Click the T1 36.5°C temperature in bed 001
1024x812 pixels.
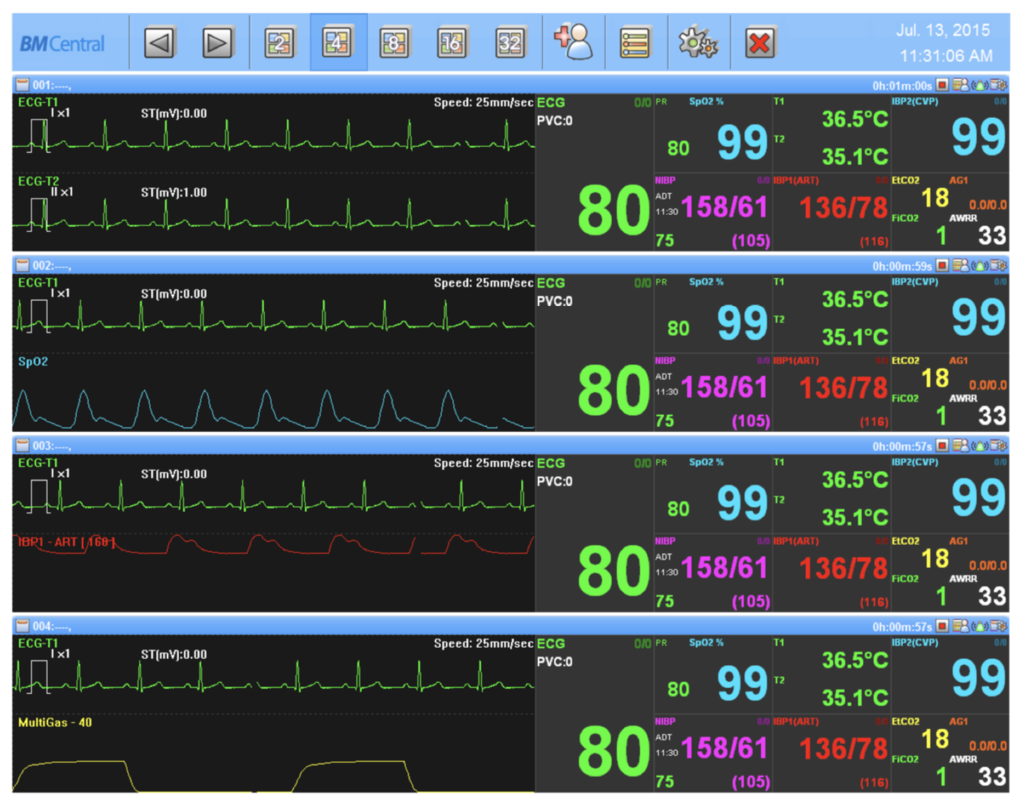(855, 120)
